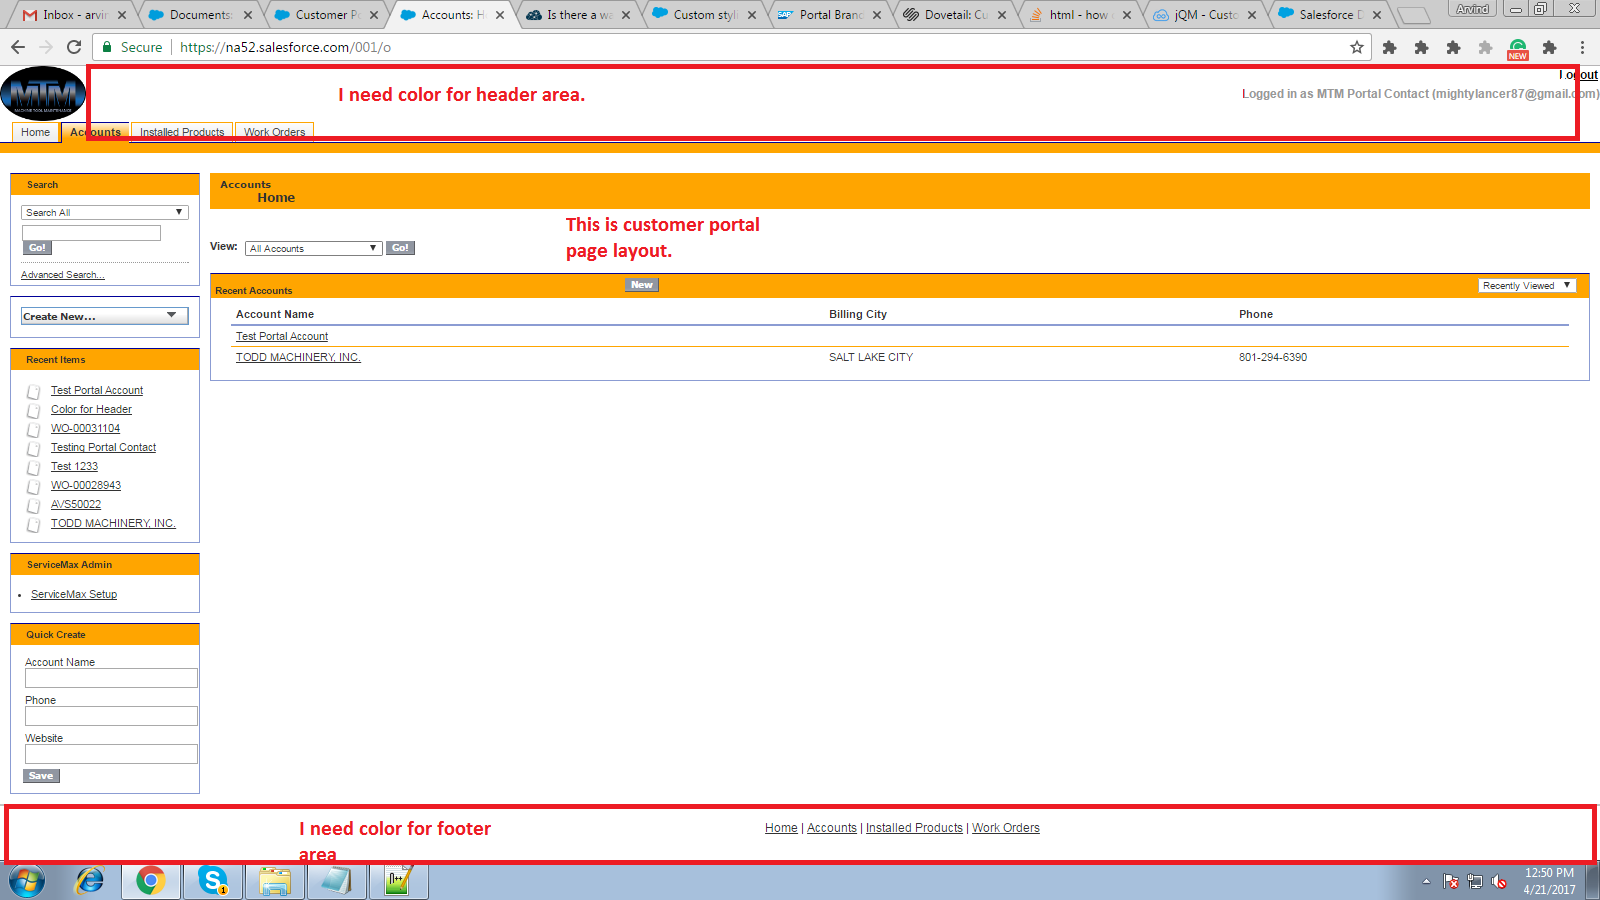Click the Account Name column header
Image resolution: width=1600 pixels, height=900 pixels.
[275, 314]
